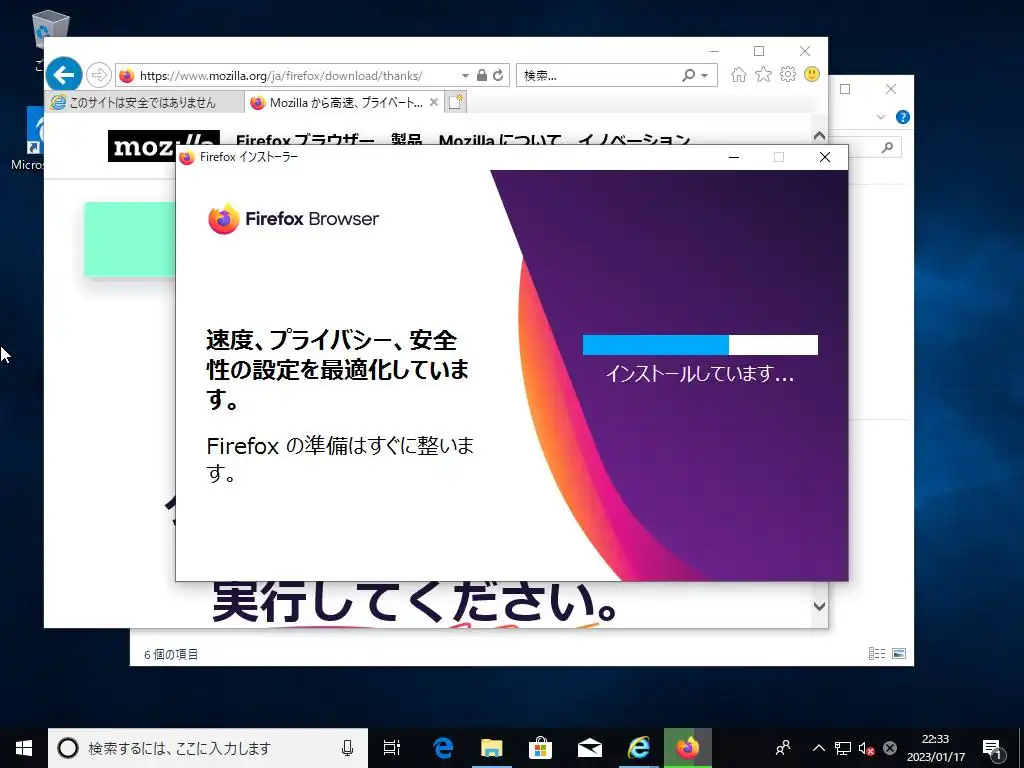Open search provider dropdown arrow in IE
Image resolution: width=1024 pixels, height=768 pixels.
[x=705, y=76]
